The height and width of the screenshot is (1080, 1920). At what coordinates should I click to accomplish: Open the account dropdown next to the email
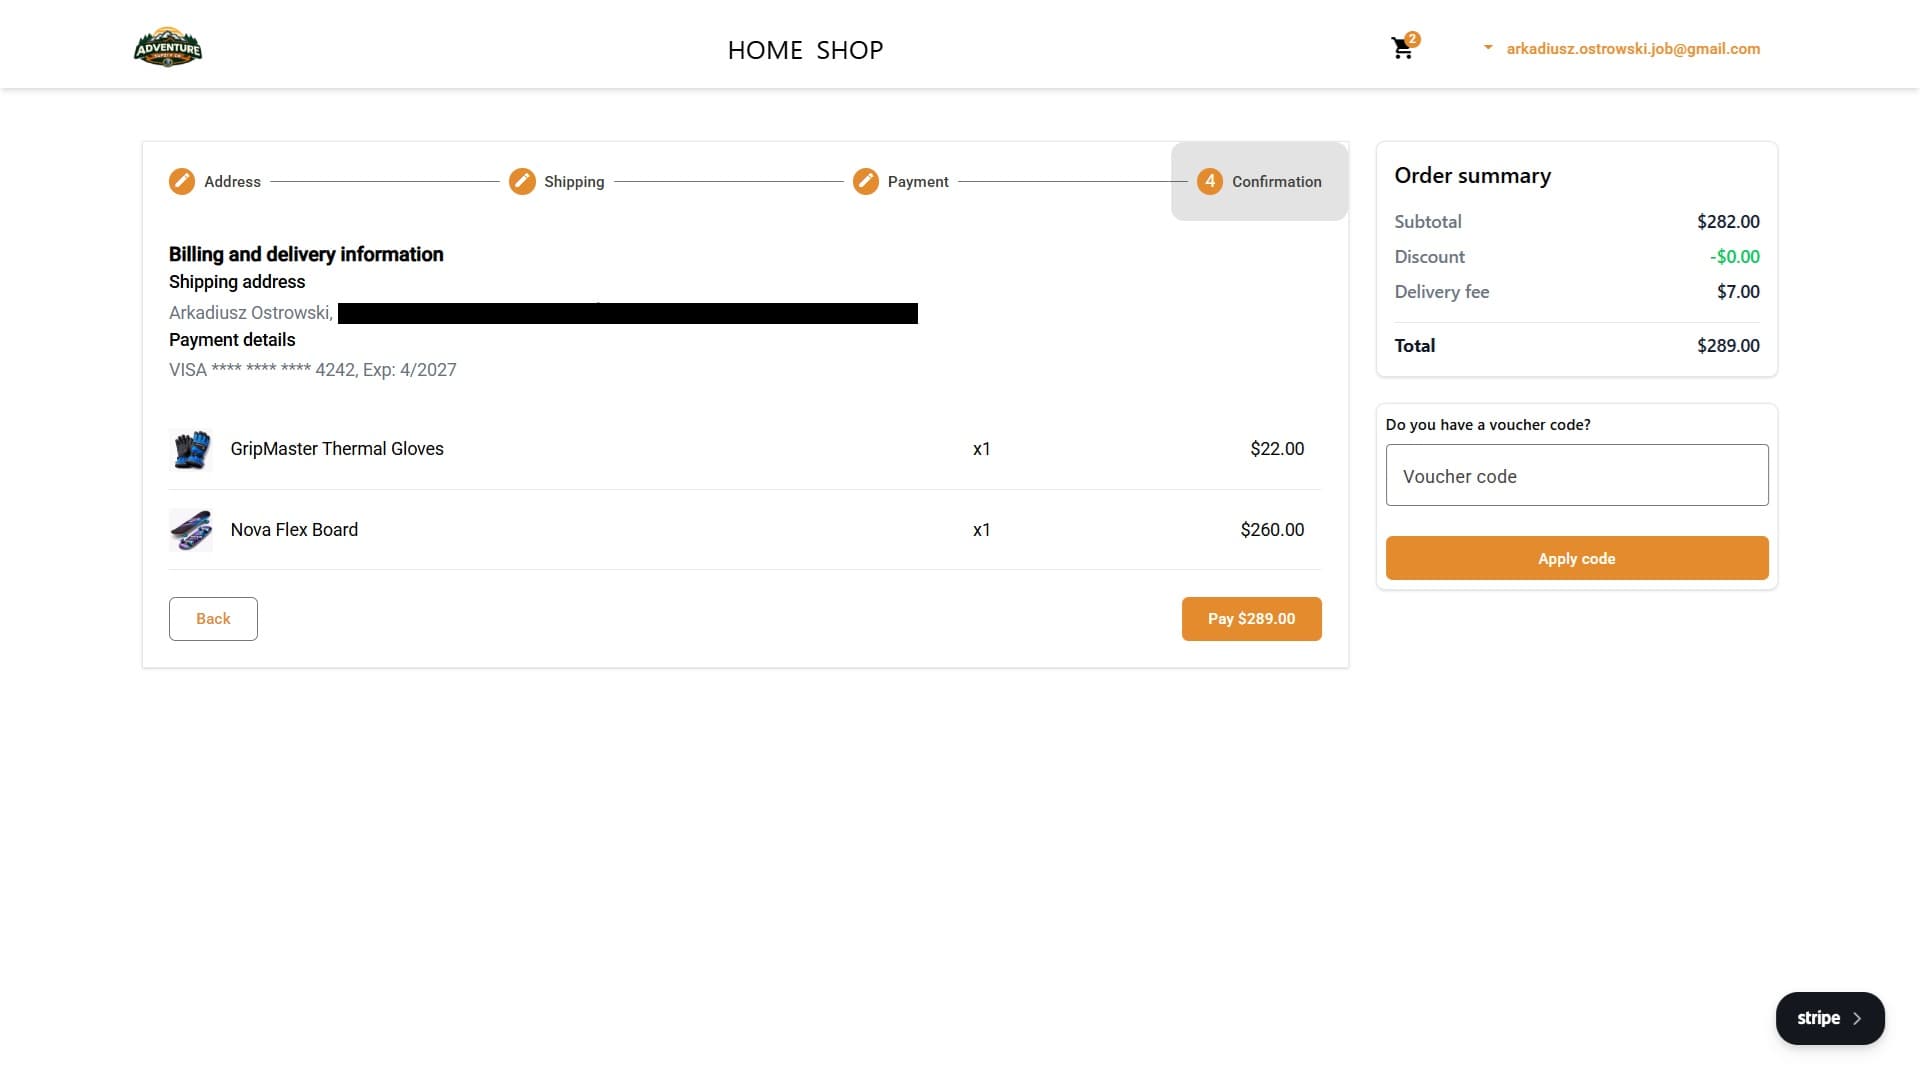point(1487,47)
